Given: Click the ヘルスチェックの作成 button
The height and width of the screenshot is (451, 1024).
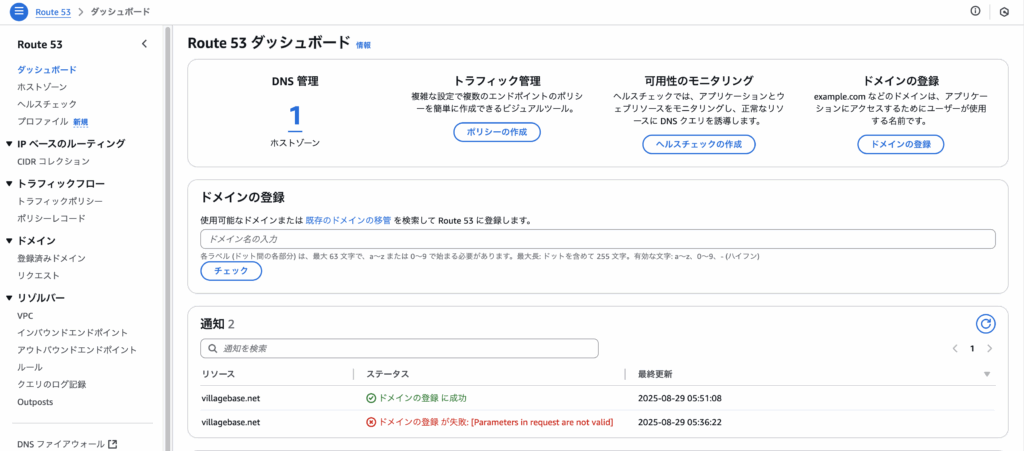Looking at the screenshot, I should click(x=699, y=144).
